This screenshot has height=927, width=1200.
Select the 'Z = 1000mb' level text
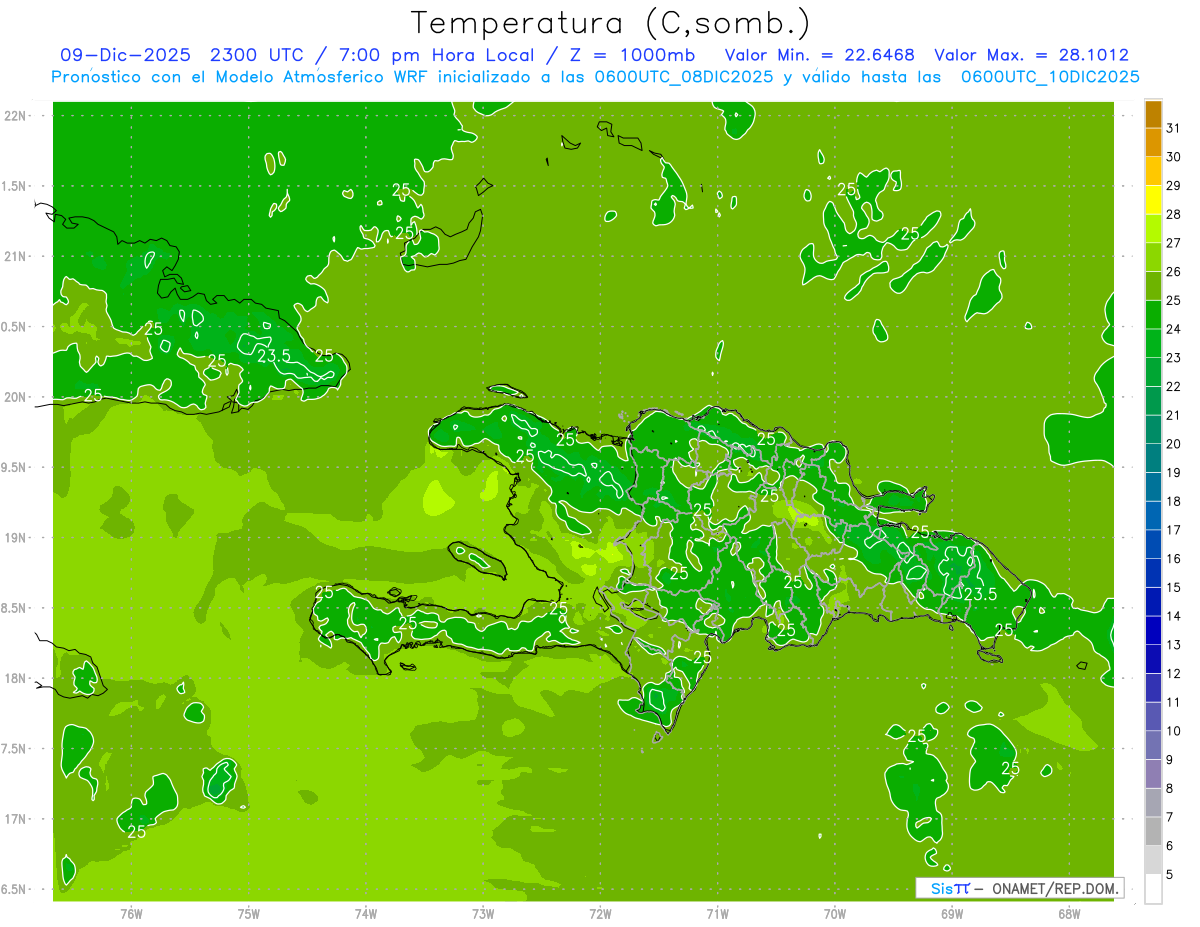630,55
